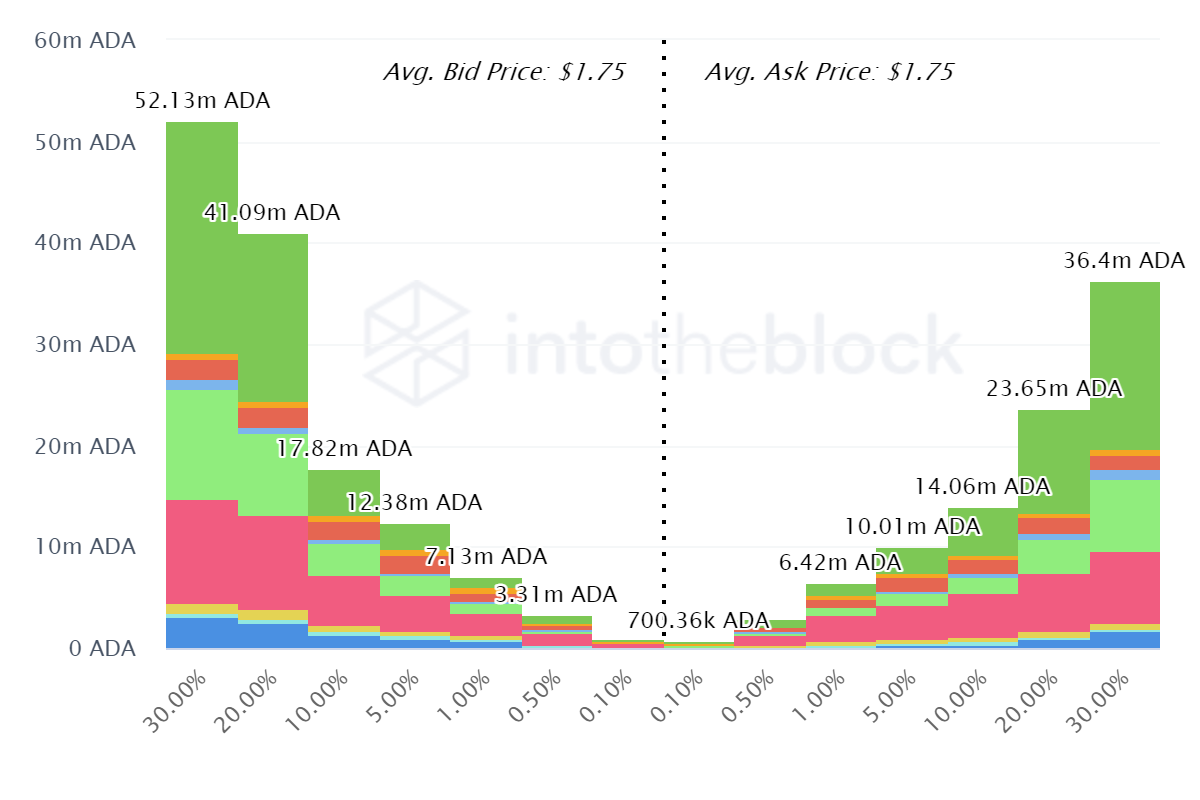Click the 60m ADA y-axis label
1200x800 pixels.
pos(86,41)
